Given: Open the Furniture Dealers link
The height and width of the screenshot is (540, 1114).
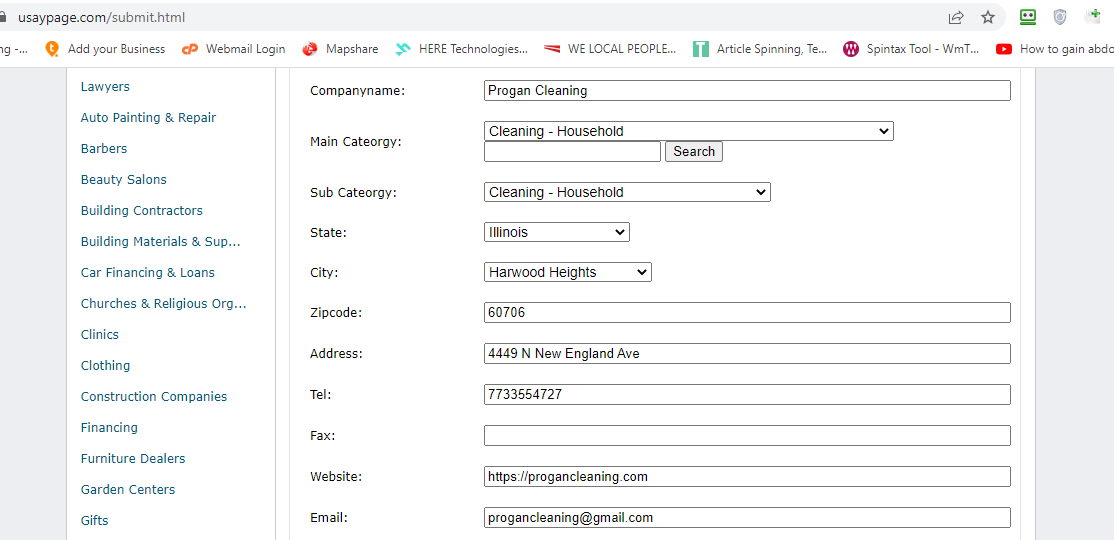Looking at the screenshot, I should click(x=133, y=458).
